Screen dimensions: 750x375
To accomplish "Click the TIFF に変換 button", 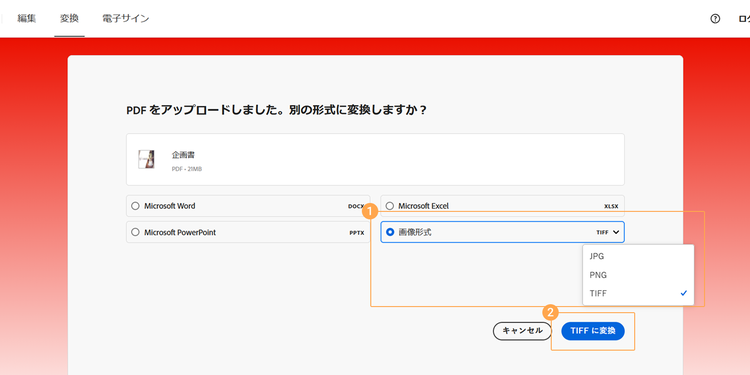I will [593, 331].
